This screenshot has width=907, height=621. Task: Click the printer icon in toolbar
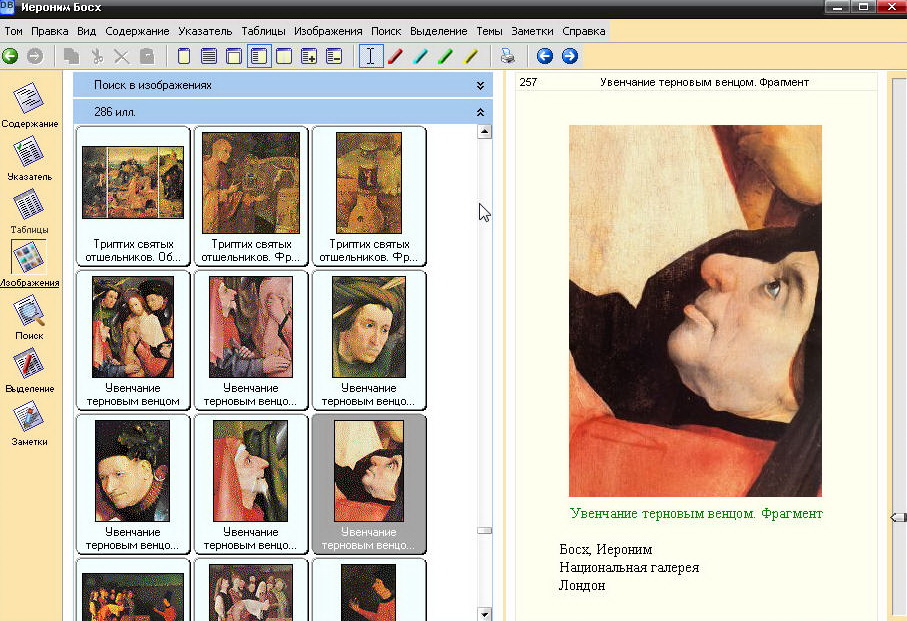coord(508,56)
